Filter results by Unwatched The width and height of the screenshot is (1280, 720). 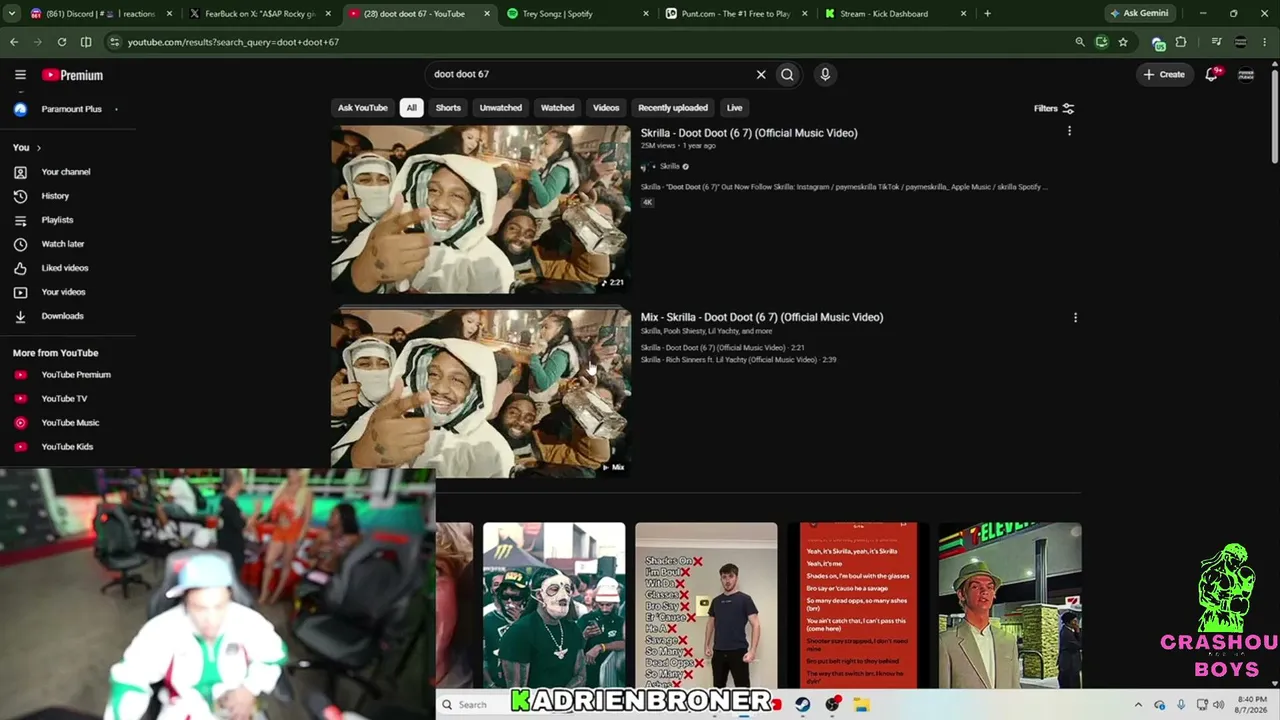501,108
